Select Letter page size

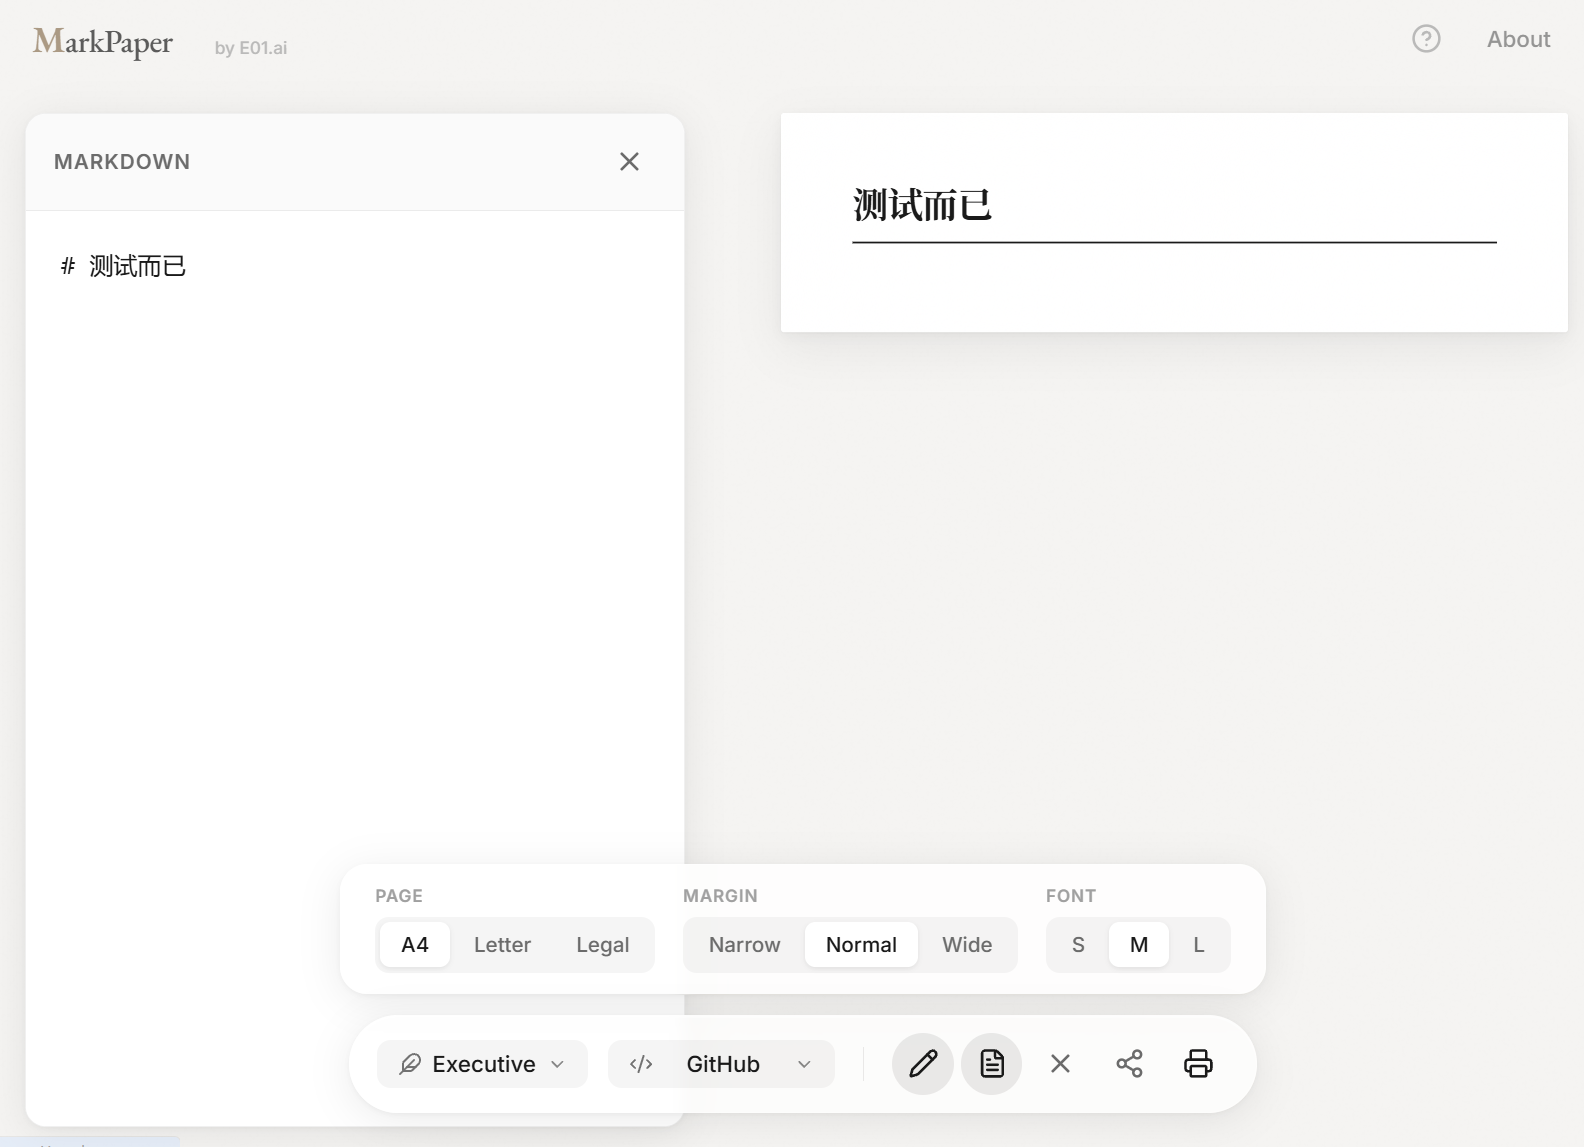(x=502, y=945)
